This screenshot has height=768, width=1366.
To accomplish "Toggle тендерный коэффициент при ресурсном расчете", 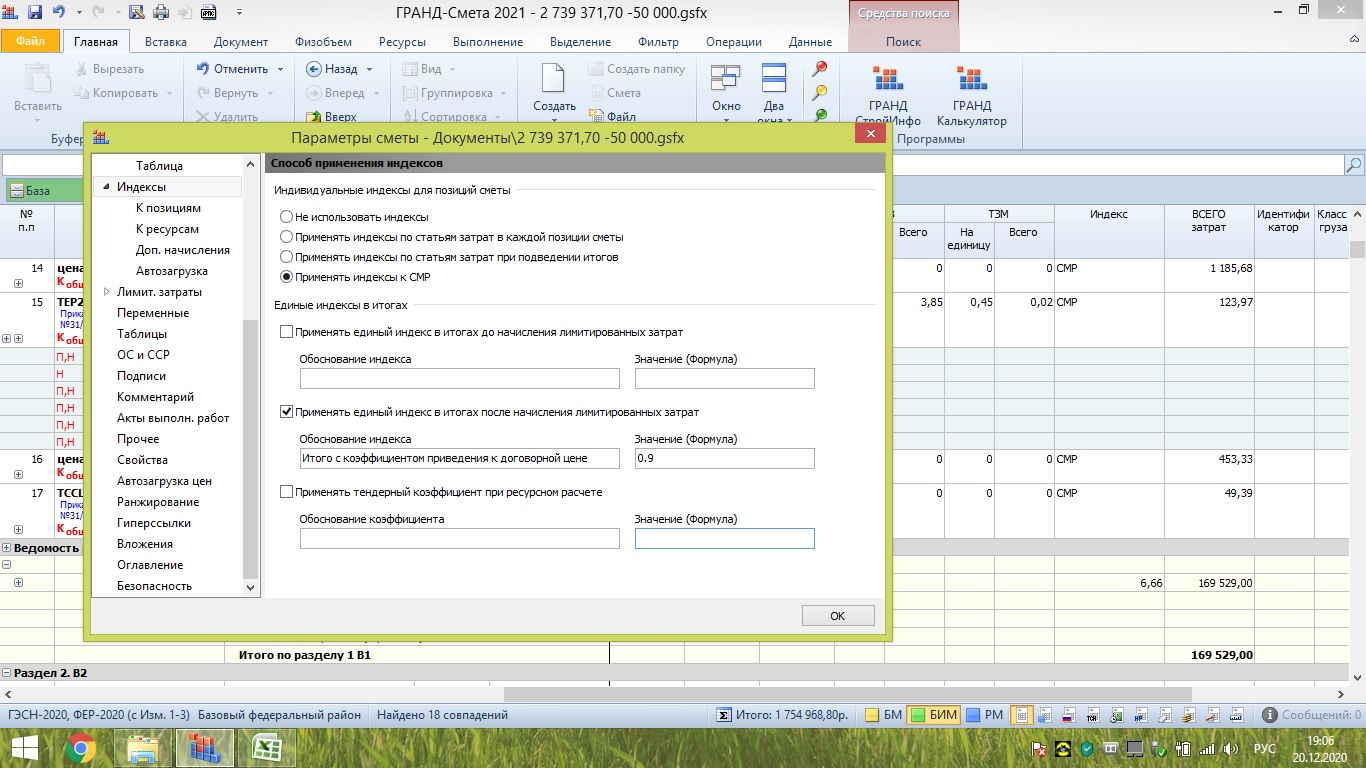I will click(x=287, y=492).
